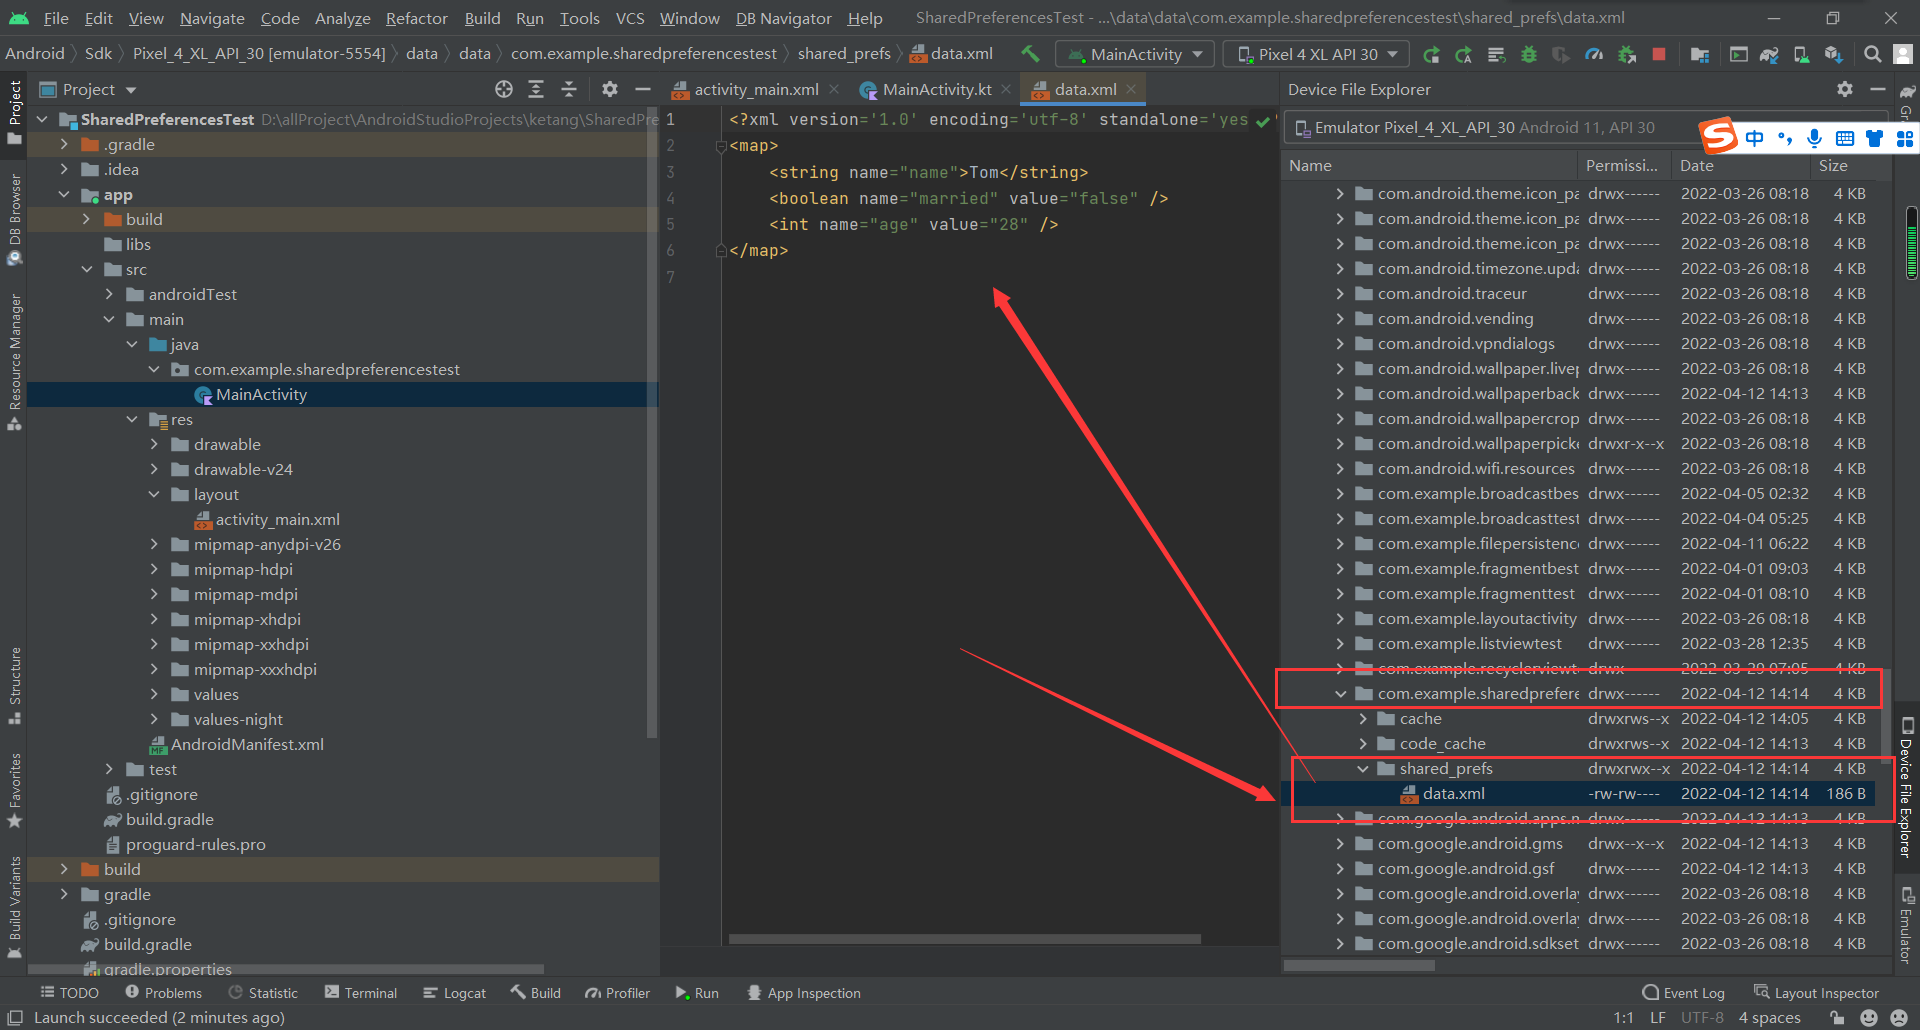Open Device File Explorer settings gear
This screenshot has height=1030, width=1920.
pos(1845,90)
